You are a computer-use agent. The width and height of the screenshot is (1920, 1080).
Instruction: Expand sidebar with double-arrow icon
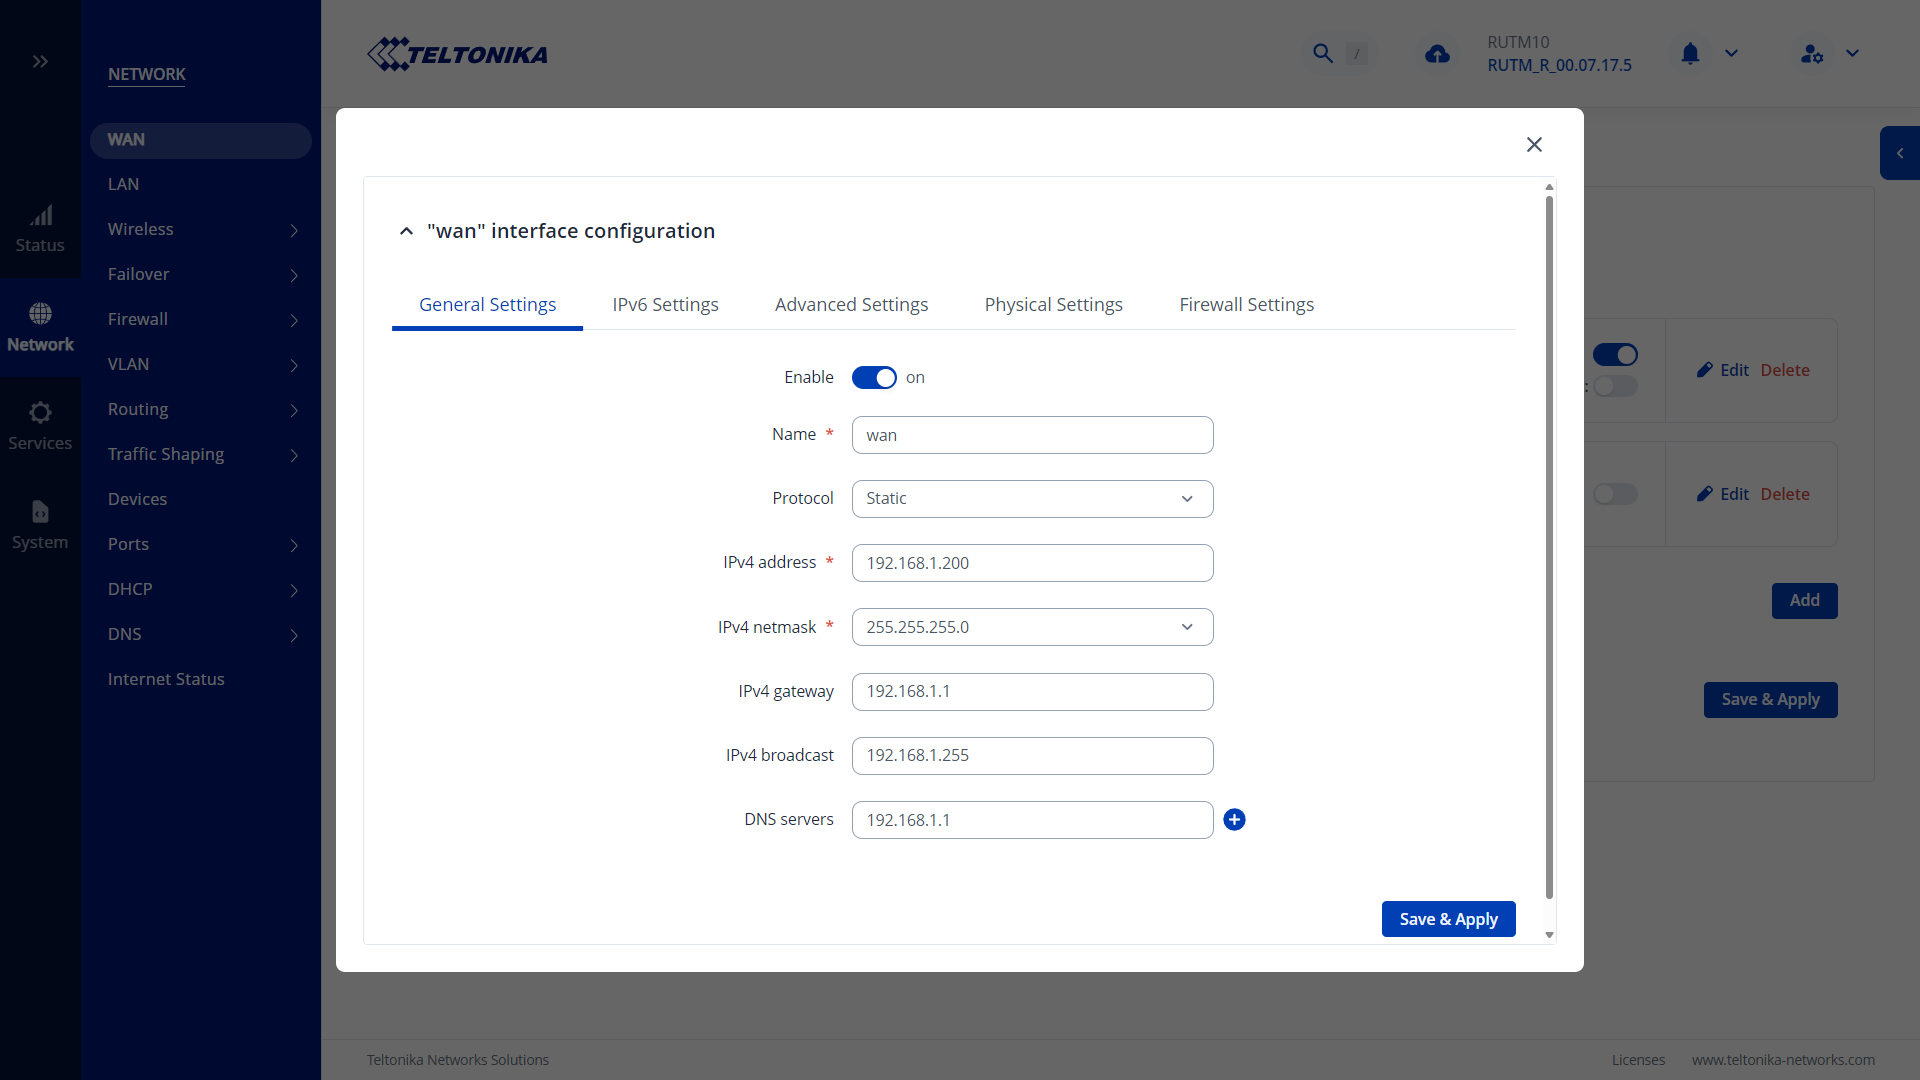[40, 62]
